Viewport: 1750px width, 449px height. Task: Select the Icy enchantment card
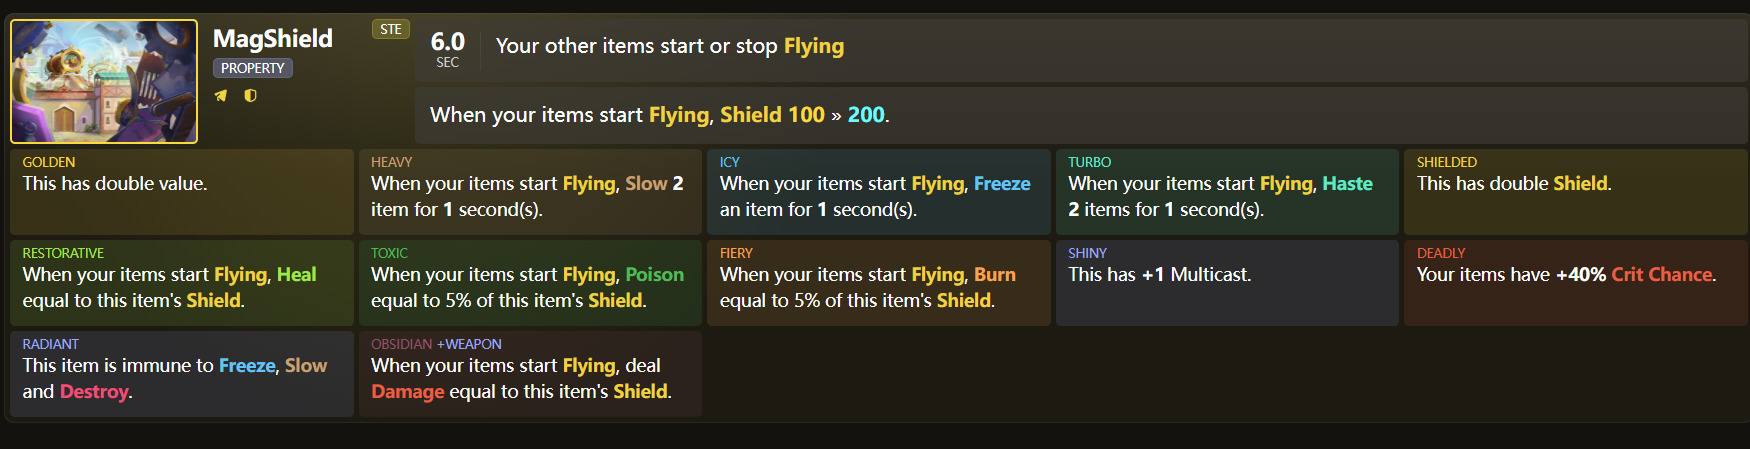[878, 191]
